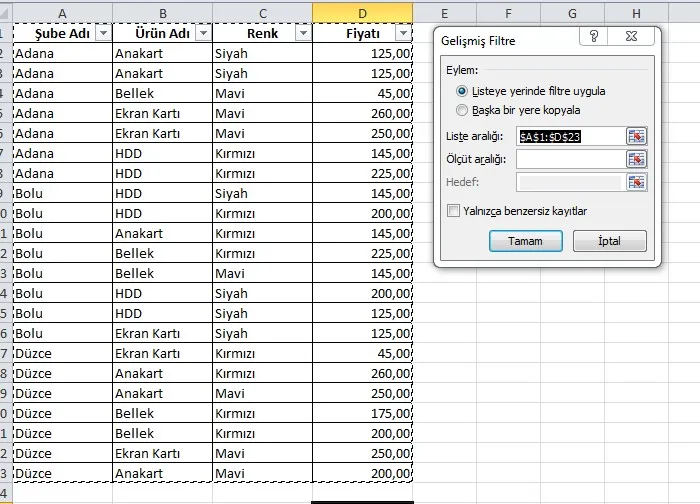
Task: Expand the Renk filter dropdown
Action: pos(302,33)
